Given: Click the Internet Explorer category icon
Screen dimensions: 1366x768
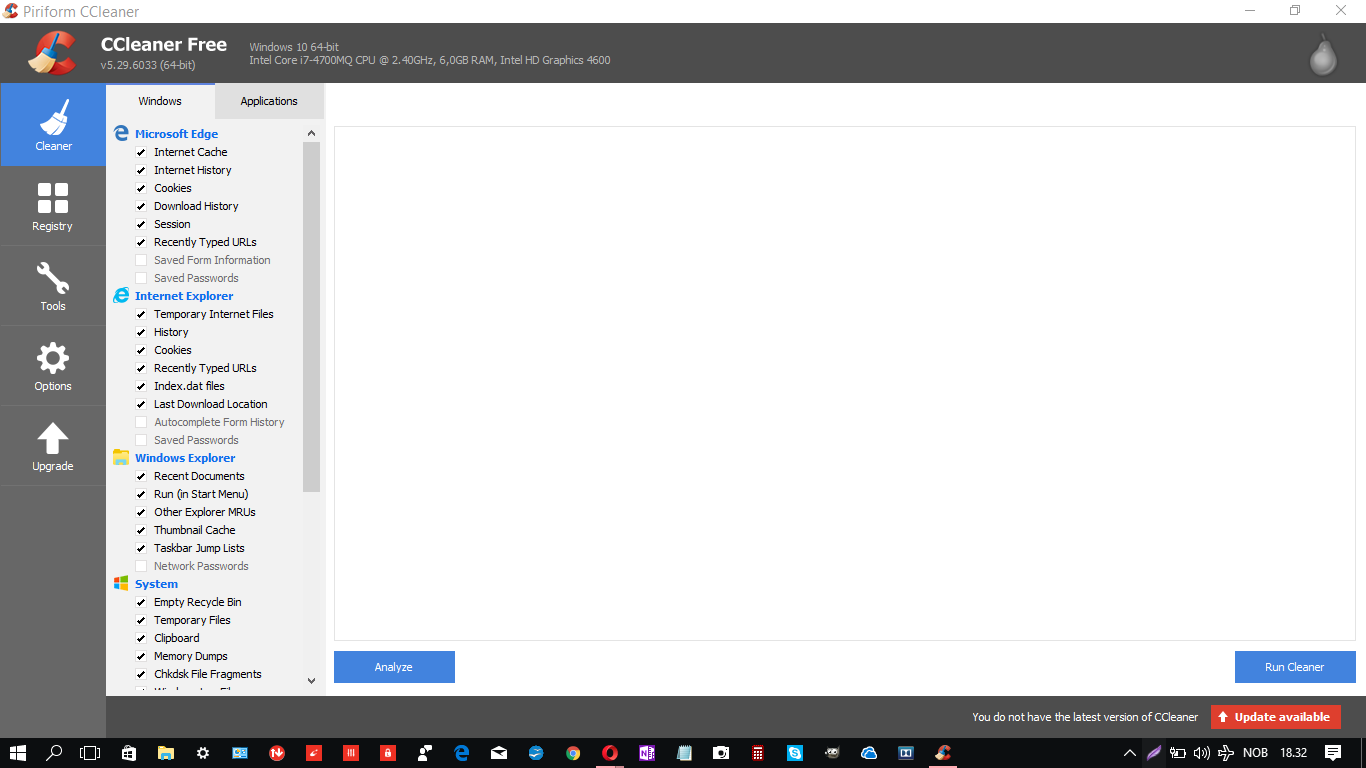Looking at the screenshot, I should (x=121, y=295).
